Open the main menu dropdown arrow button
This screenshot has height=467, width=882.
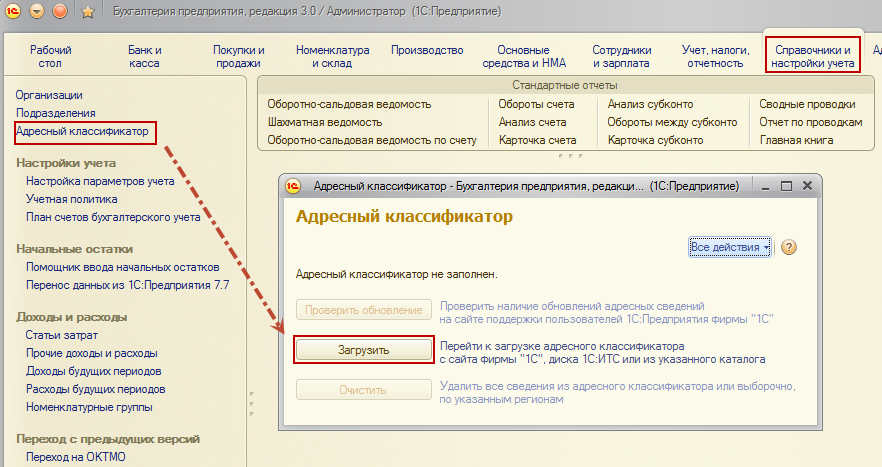coord(37,11)
